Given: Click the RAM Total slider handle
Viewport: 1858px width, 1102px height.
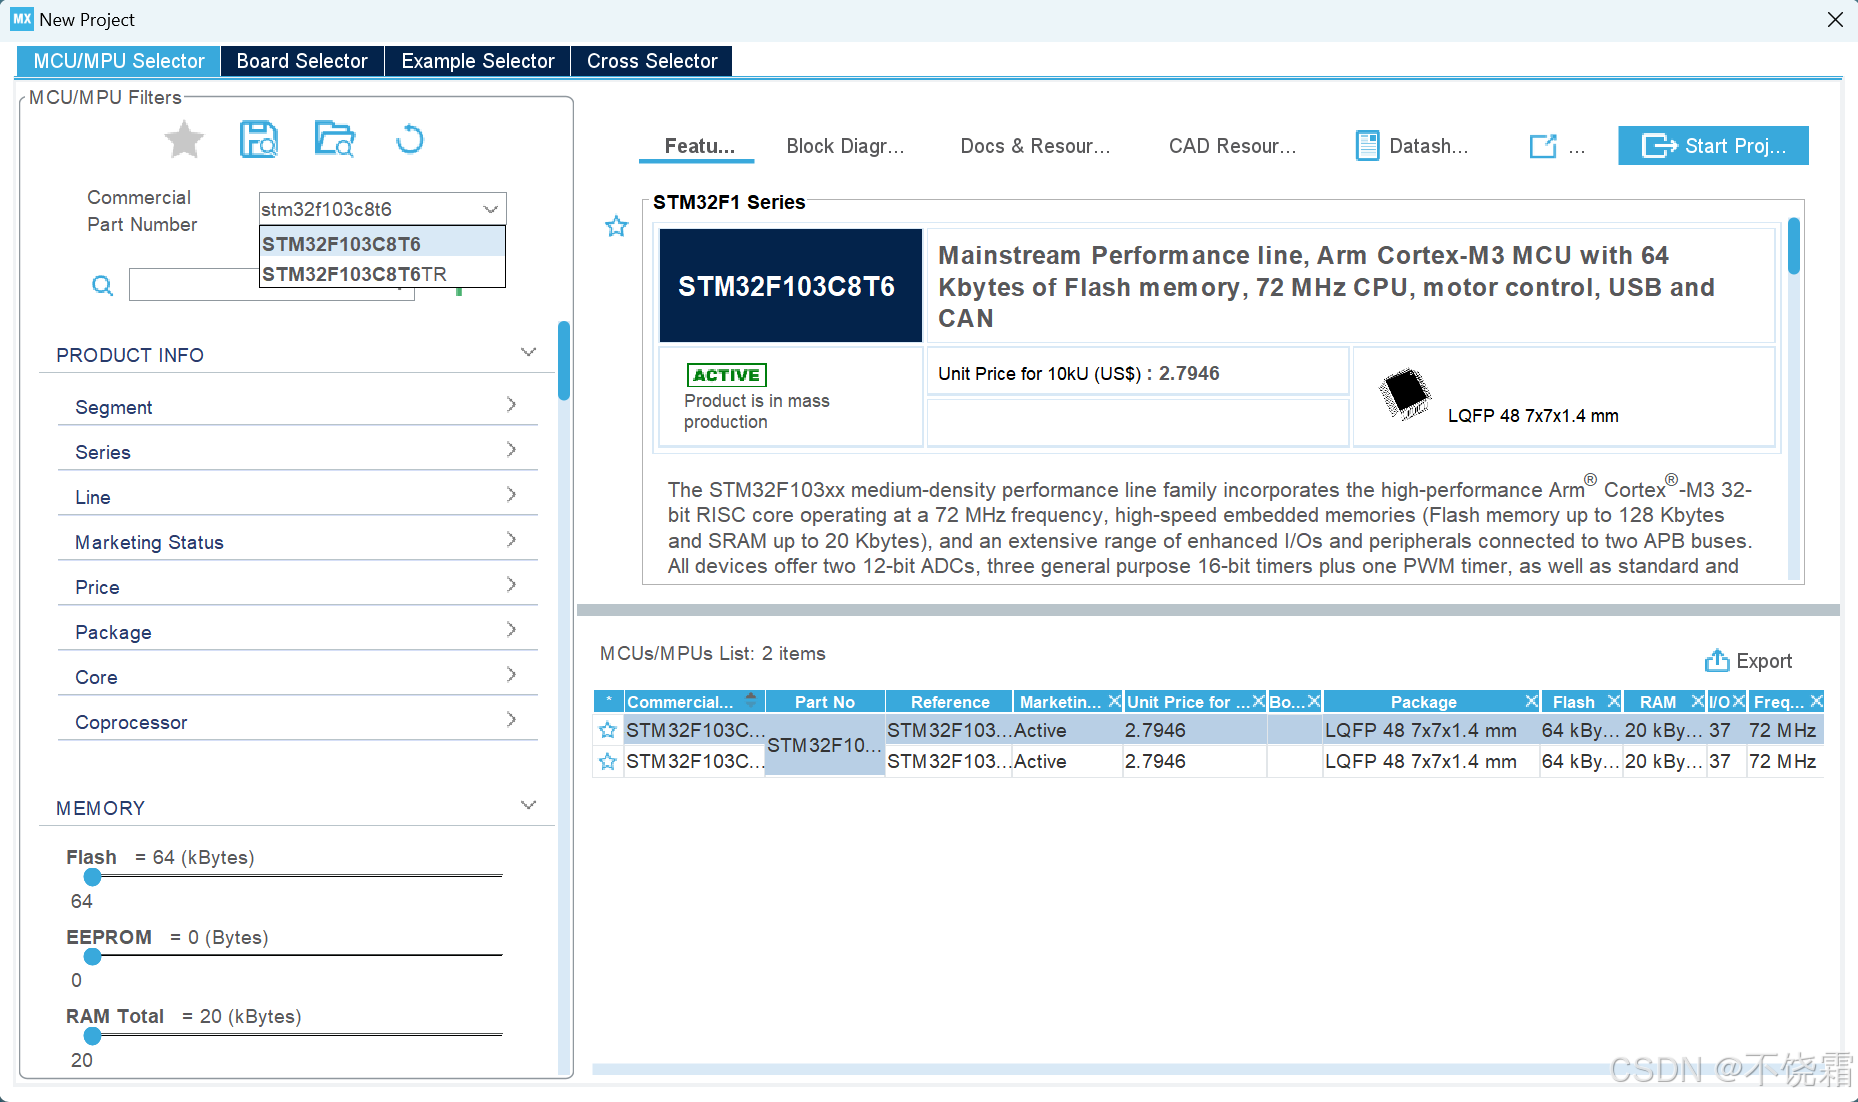Looking at the screenshot, I should coord(93,1036).
